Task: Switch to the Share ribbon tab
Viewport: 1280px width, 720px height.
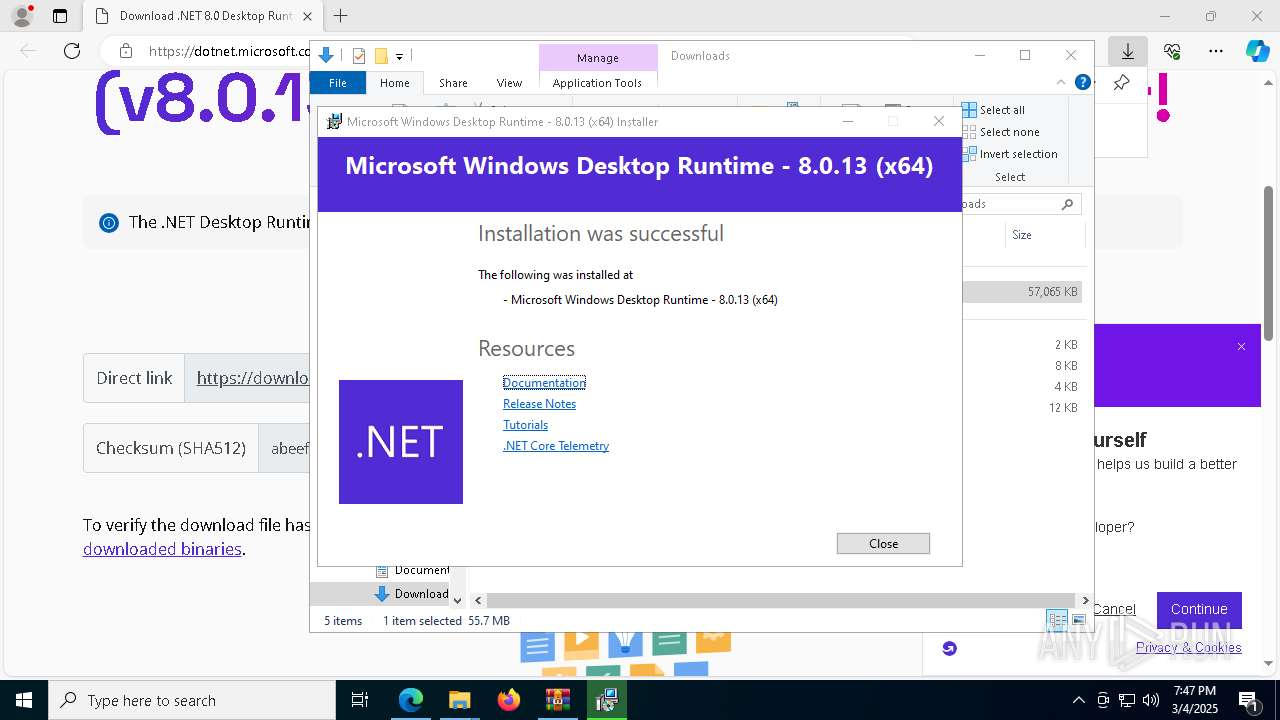Action: pyautogui.click(x=453, y=83)
